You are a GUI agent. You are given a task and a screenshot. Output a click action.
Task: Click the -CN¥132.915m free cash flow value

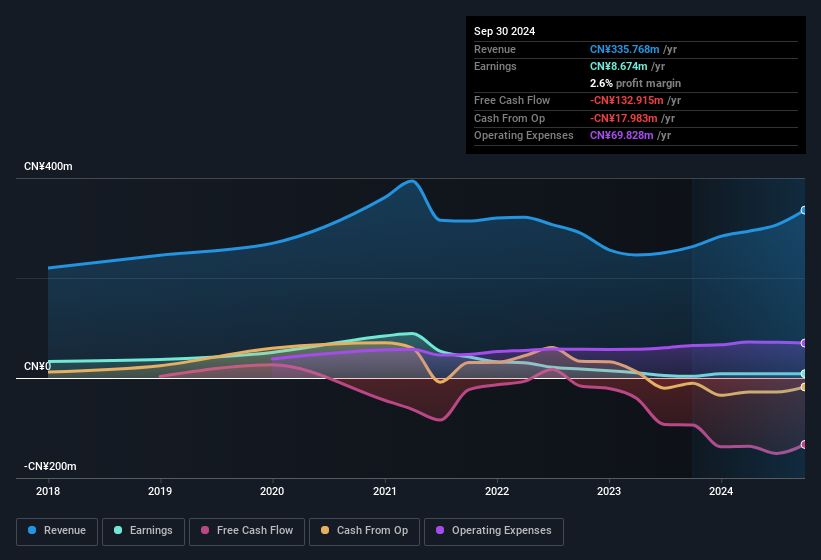pos(626,100)
